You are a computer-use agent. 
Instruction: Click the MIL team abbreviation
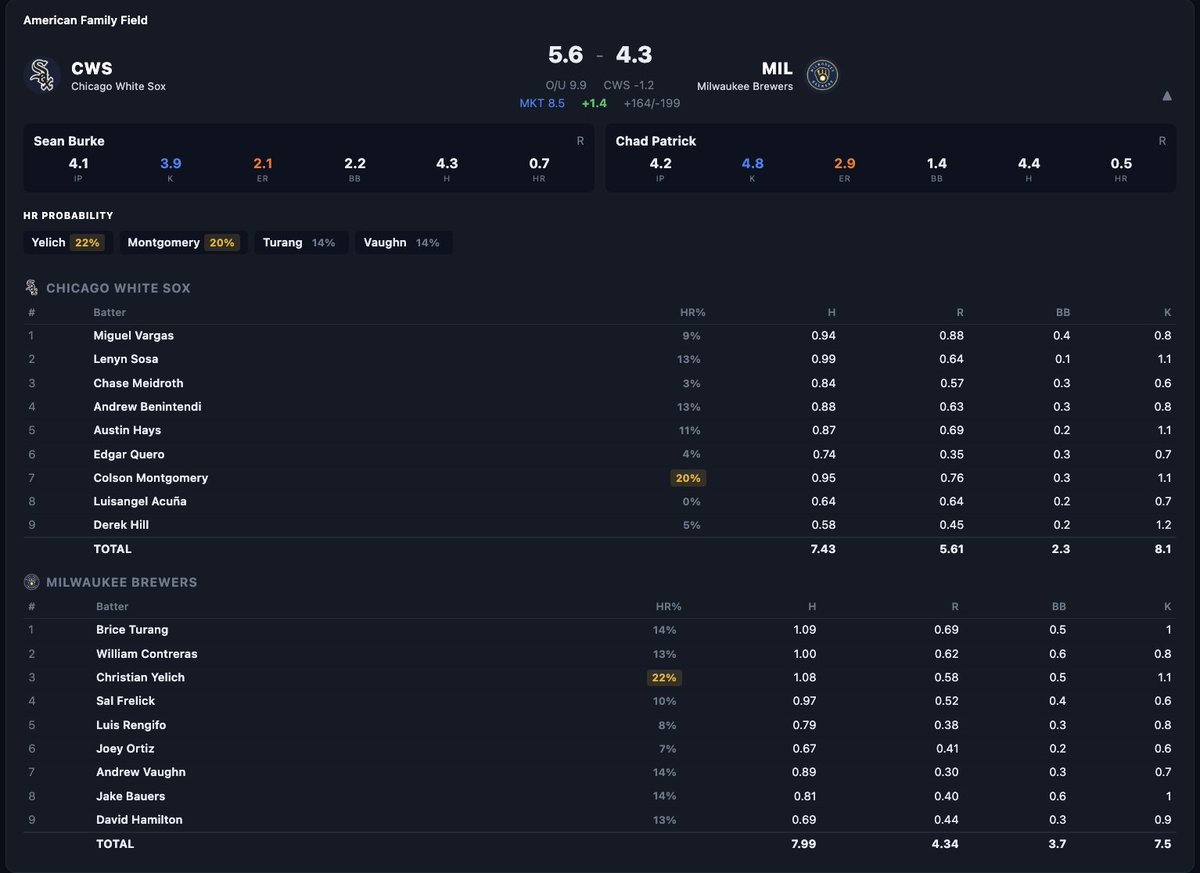click(x=777, y=69)
